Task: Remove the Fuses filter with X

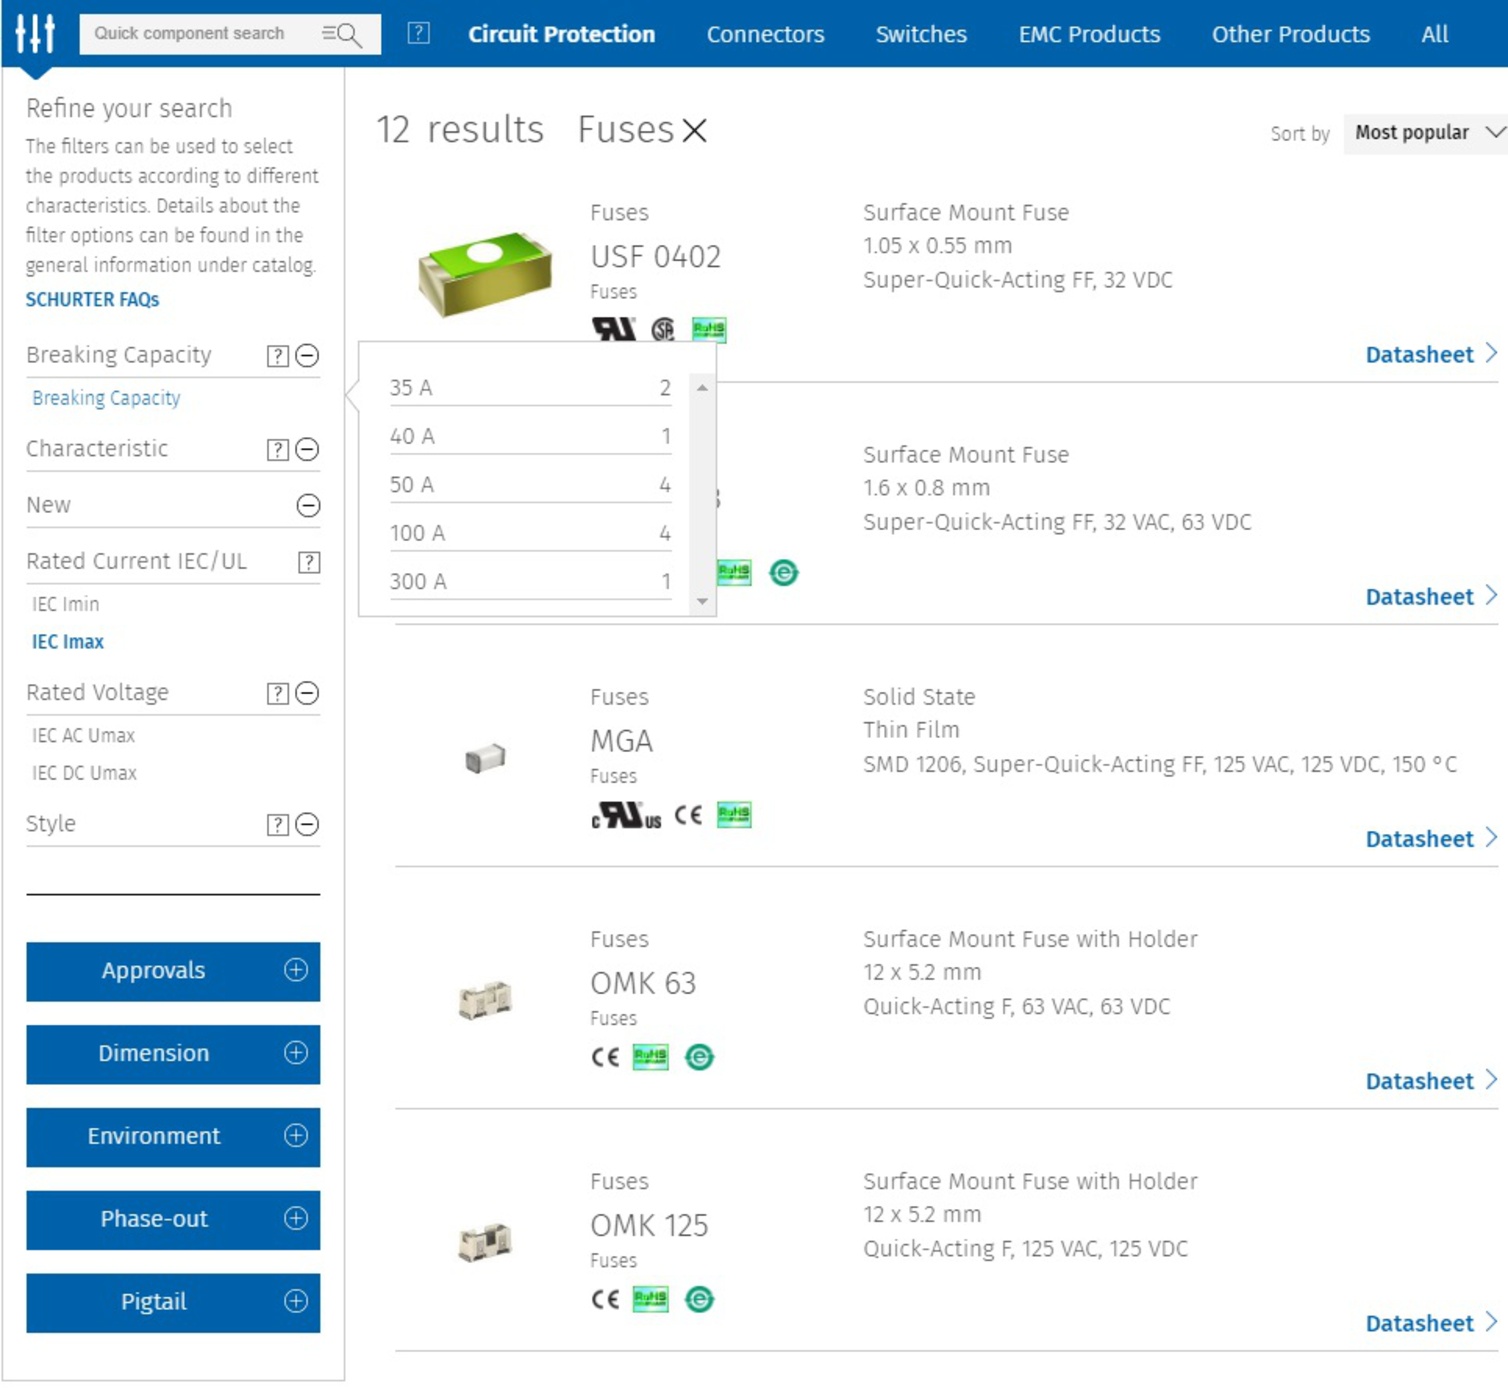Action: [694, 130]
